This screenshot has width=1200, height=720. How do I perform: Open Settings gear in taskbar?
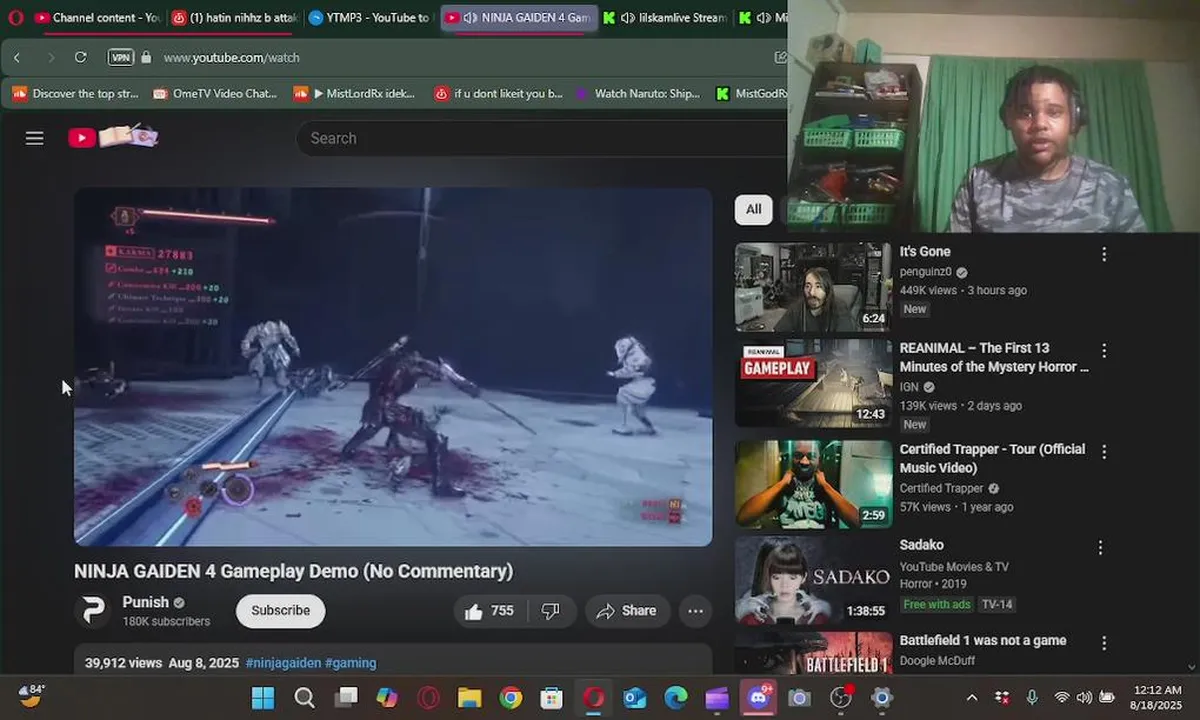(881, 697)
